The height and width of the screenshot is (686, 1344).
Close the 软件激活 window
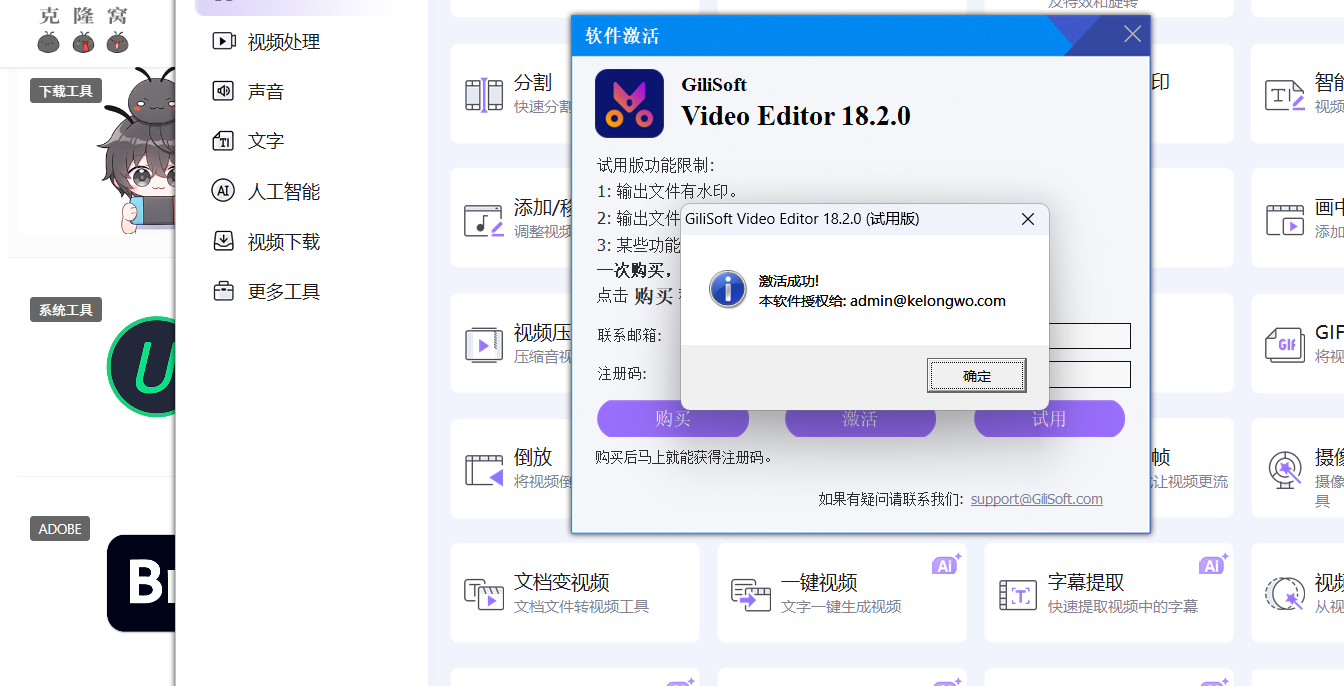pos(1132,35)
